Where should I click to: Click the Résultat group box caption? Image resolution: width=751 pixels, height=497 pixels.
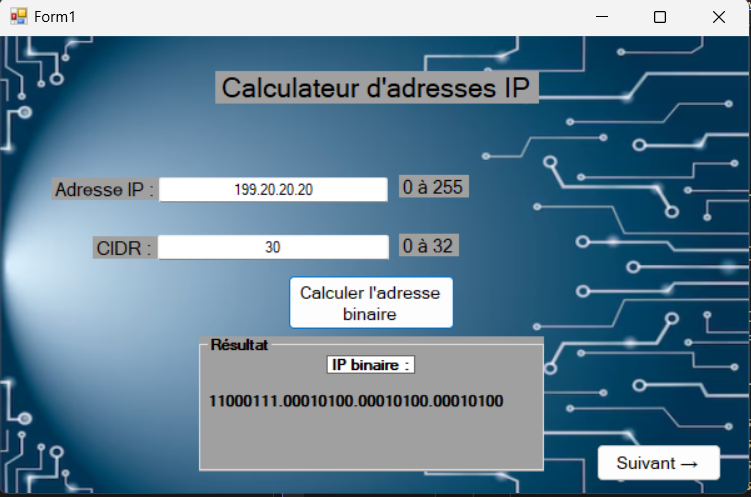(x=239, y=345)
